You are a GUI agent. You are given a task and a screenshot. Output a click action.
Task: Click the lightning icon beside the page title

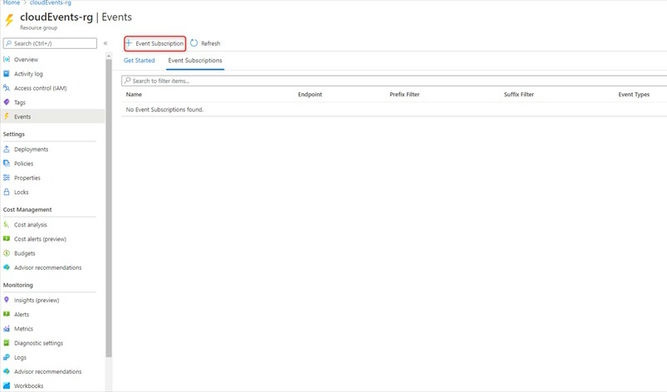[x=9, y=20]
